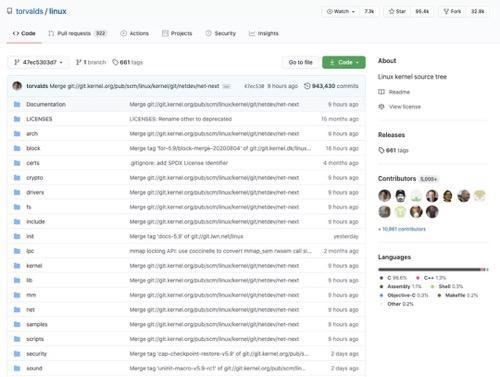
Task: Click the folder icon for security
Action: (17, 354)
